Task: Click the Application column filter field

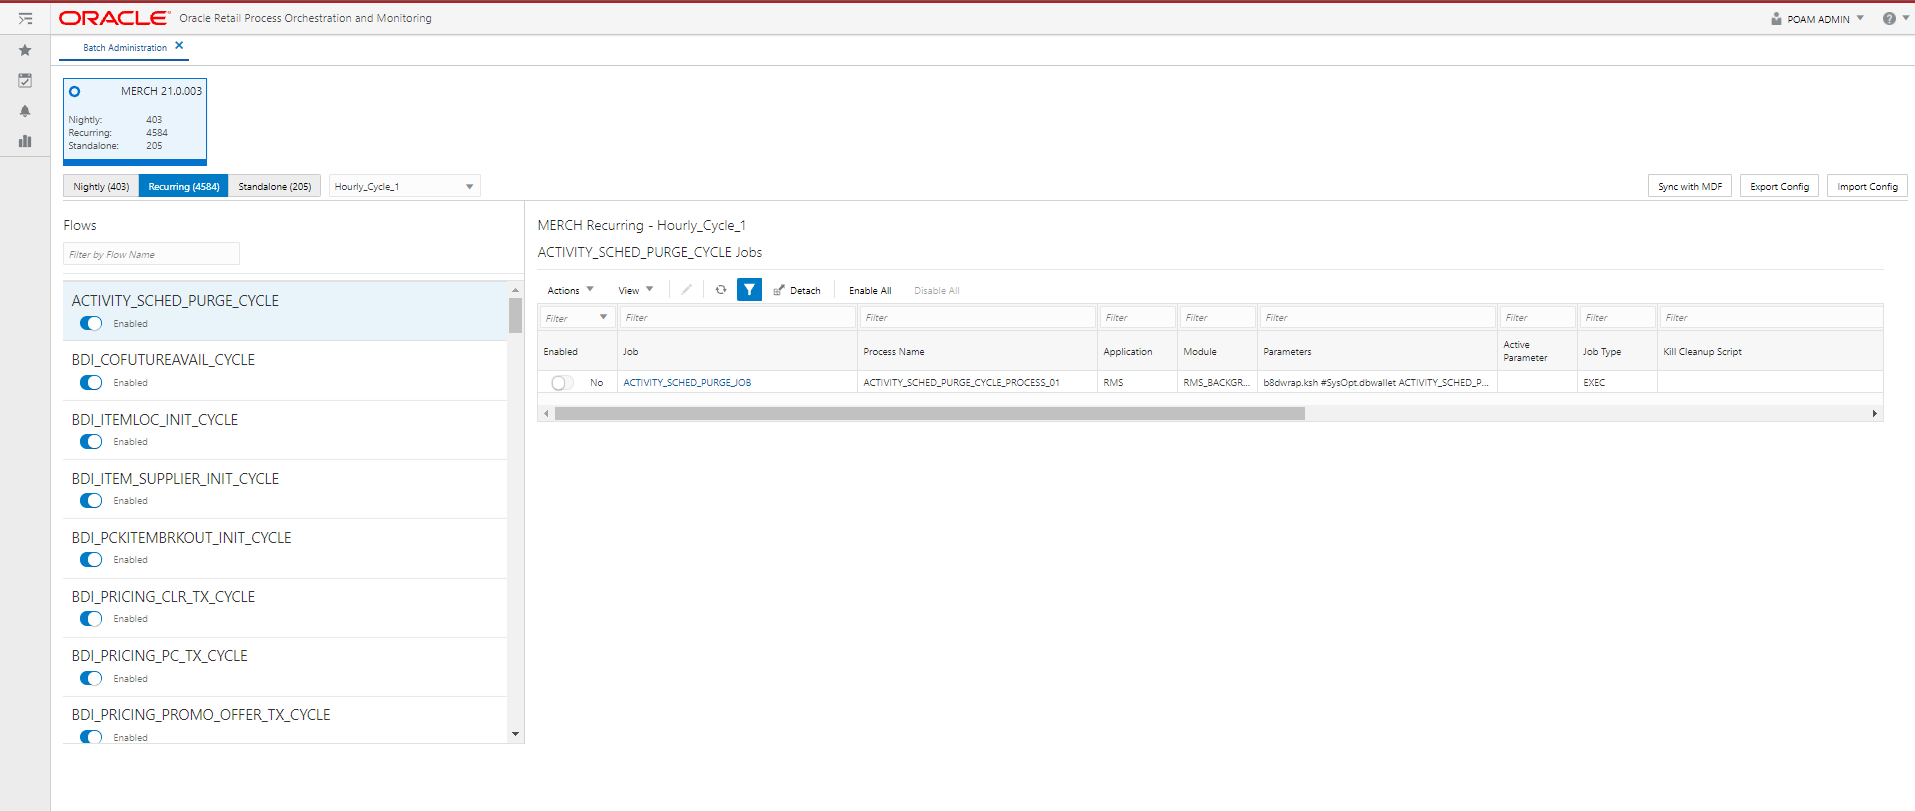Action: 1138,317
